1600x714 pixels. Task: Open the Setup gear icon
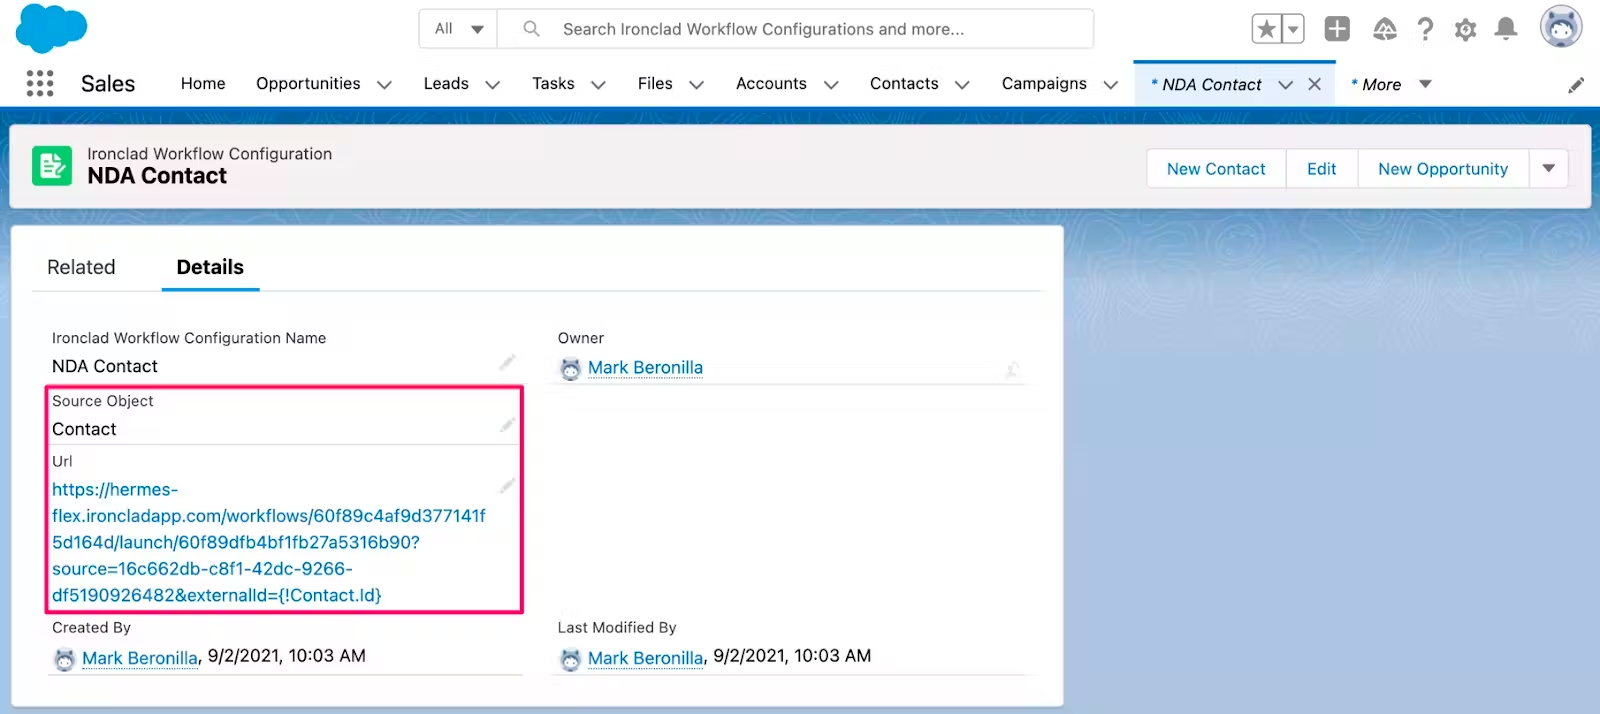point(1465,30)
